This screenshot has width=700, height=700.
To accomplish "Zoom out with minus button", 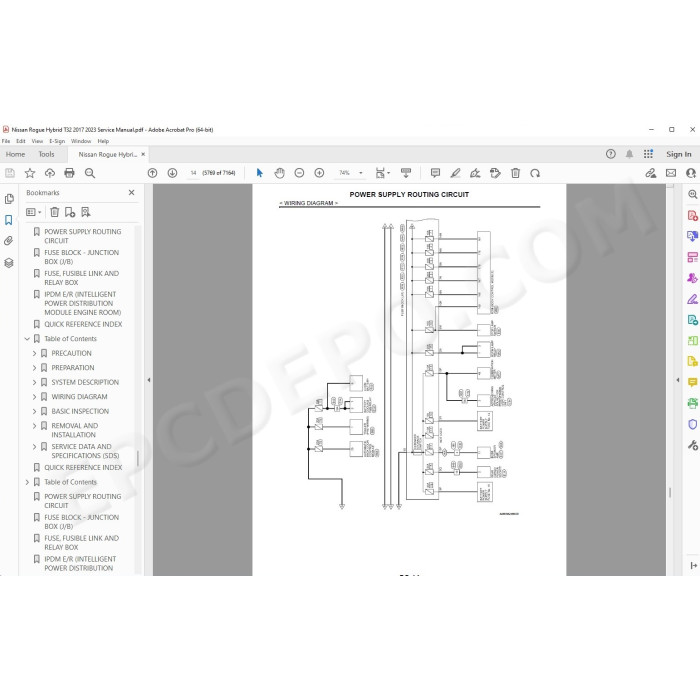I will (x=300, y=173).
